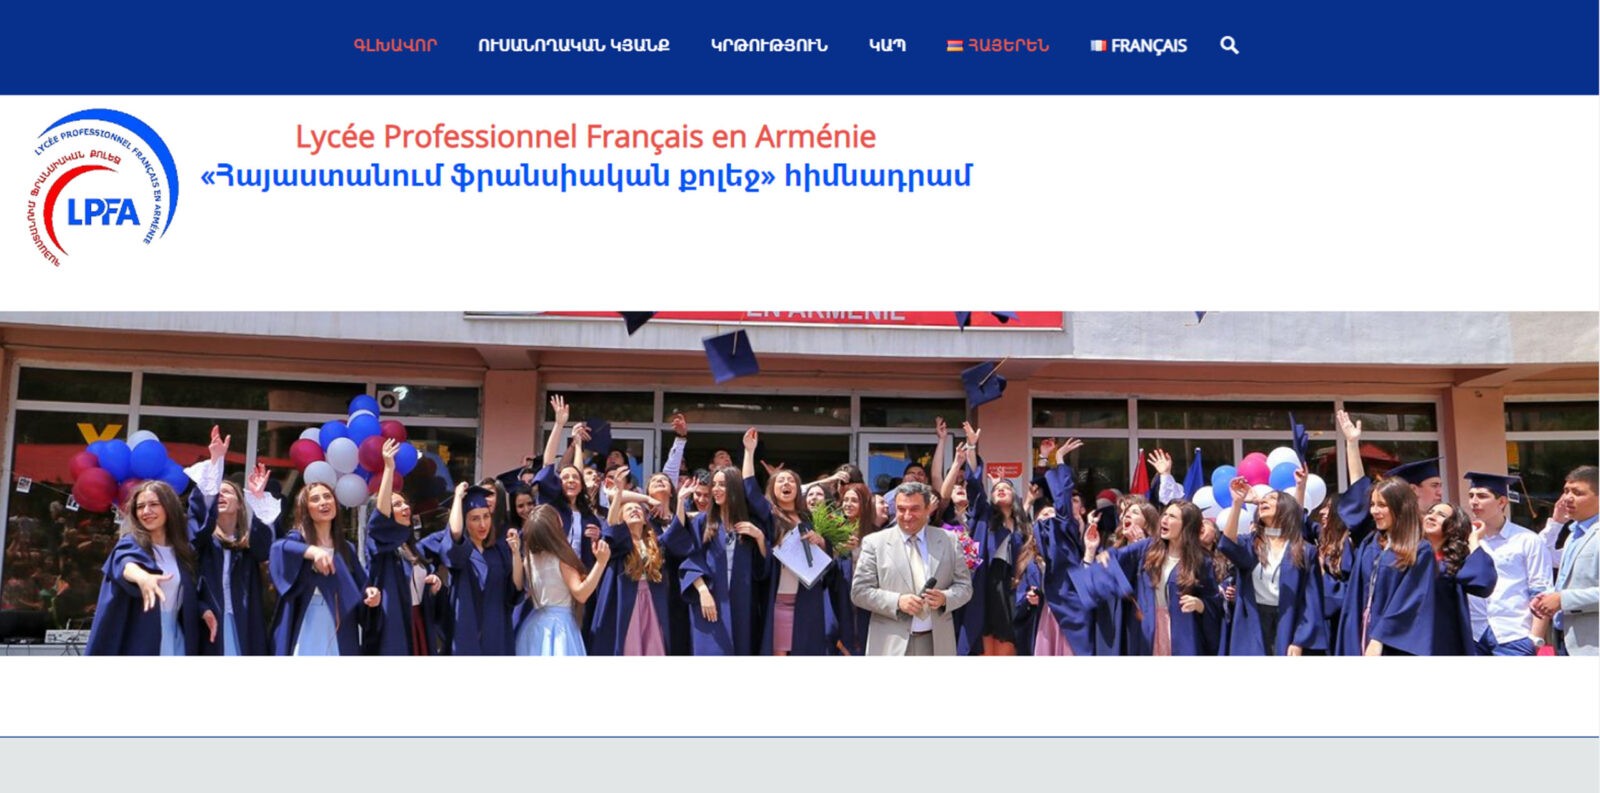Switch language to FRANÇAIS

(1148, 45)
